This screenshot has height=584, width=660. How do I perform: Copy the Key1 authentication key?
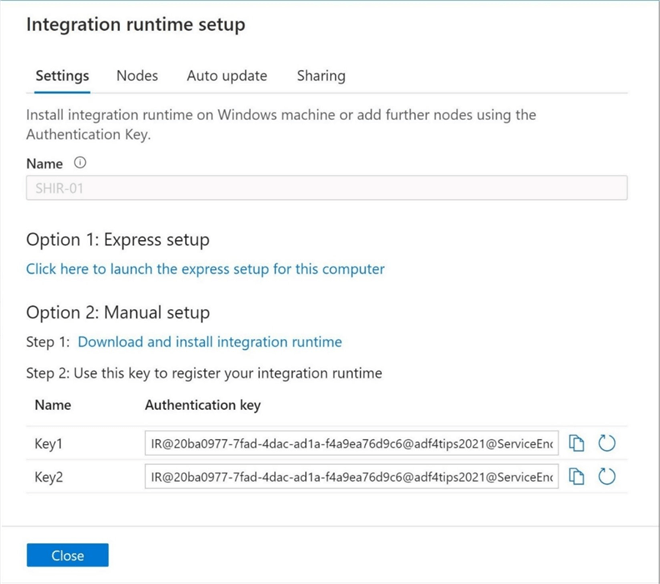pyautogui.click(x=577, y=443)
